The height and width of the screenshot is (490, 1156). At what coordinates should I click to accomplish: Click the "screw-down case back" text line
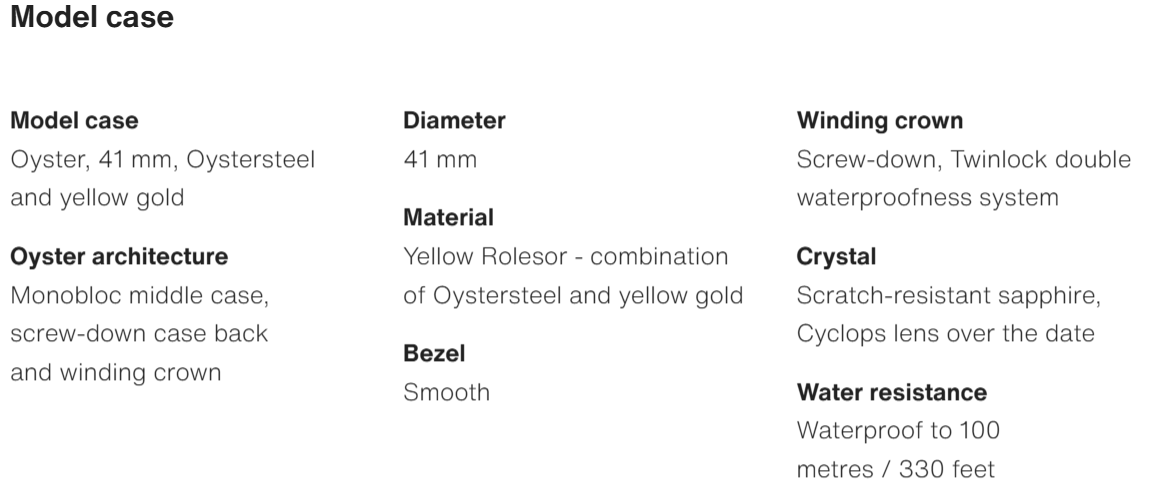pyautogui.click(x=139, y=334)
